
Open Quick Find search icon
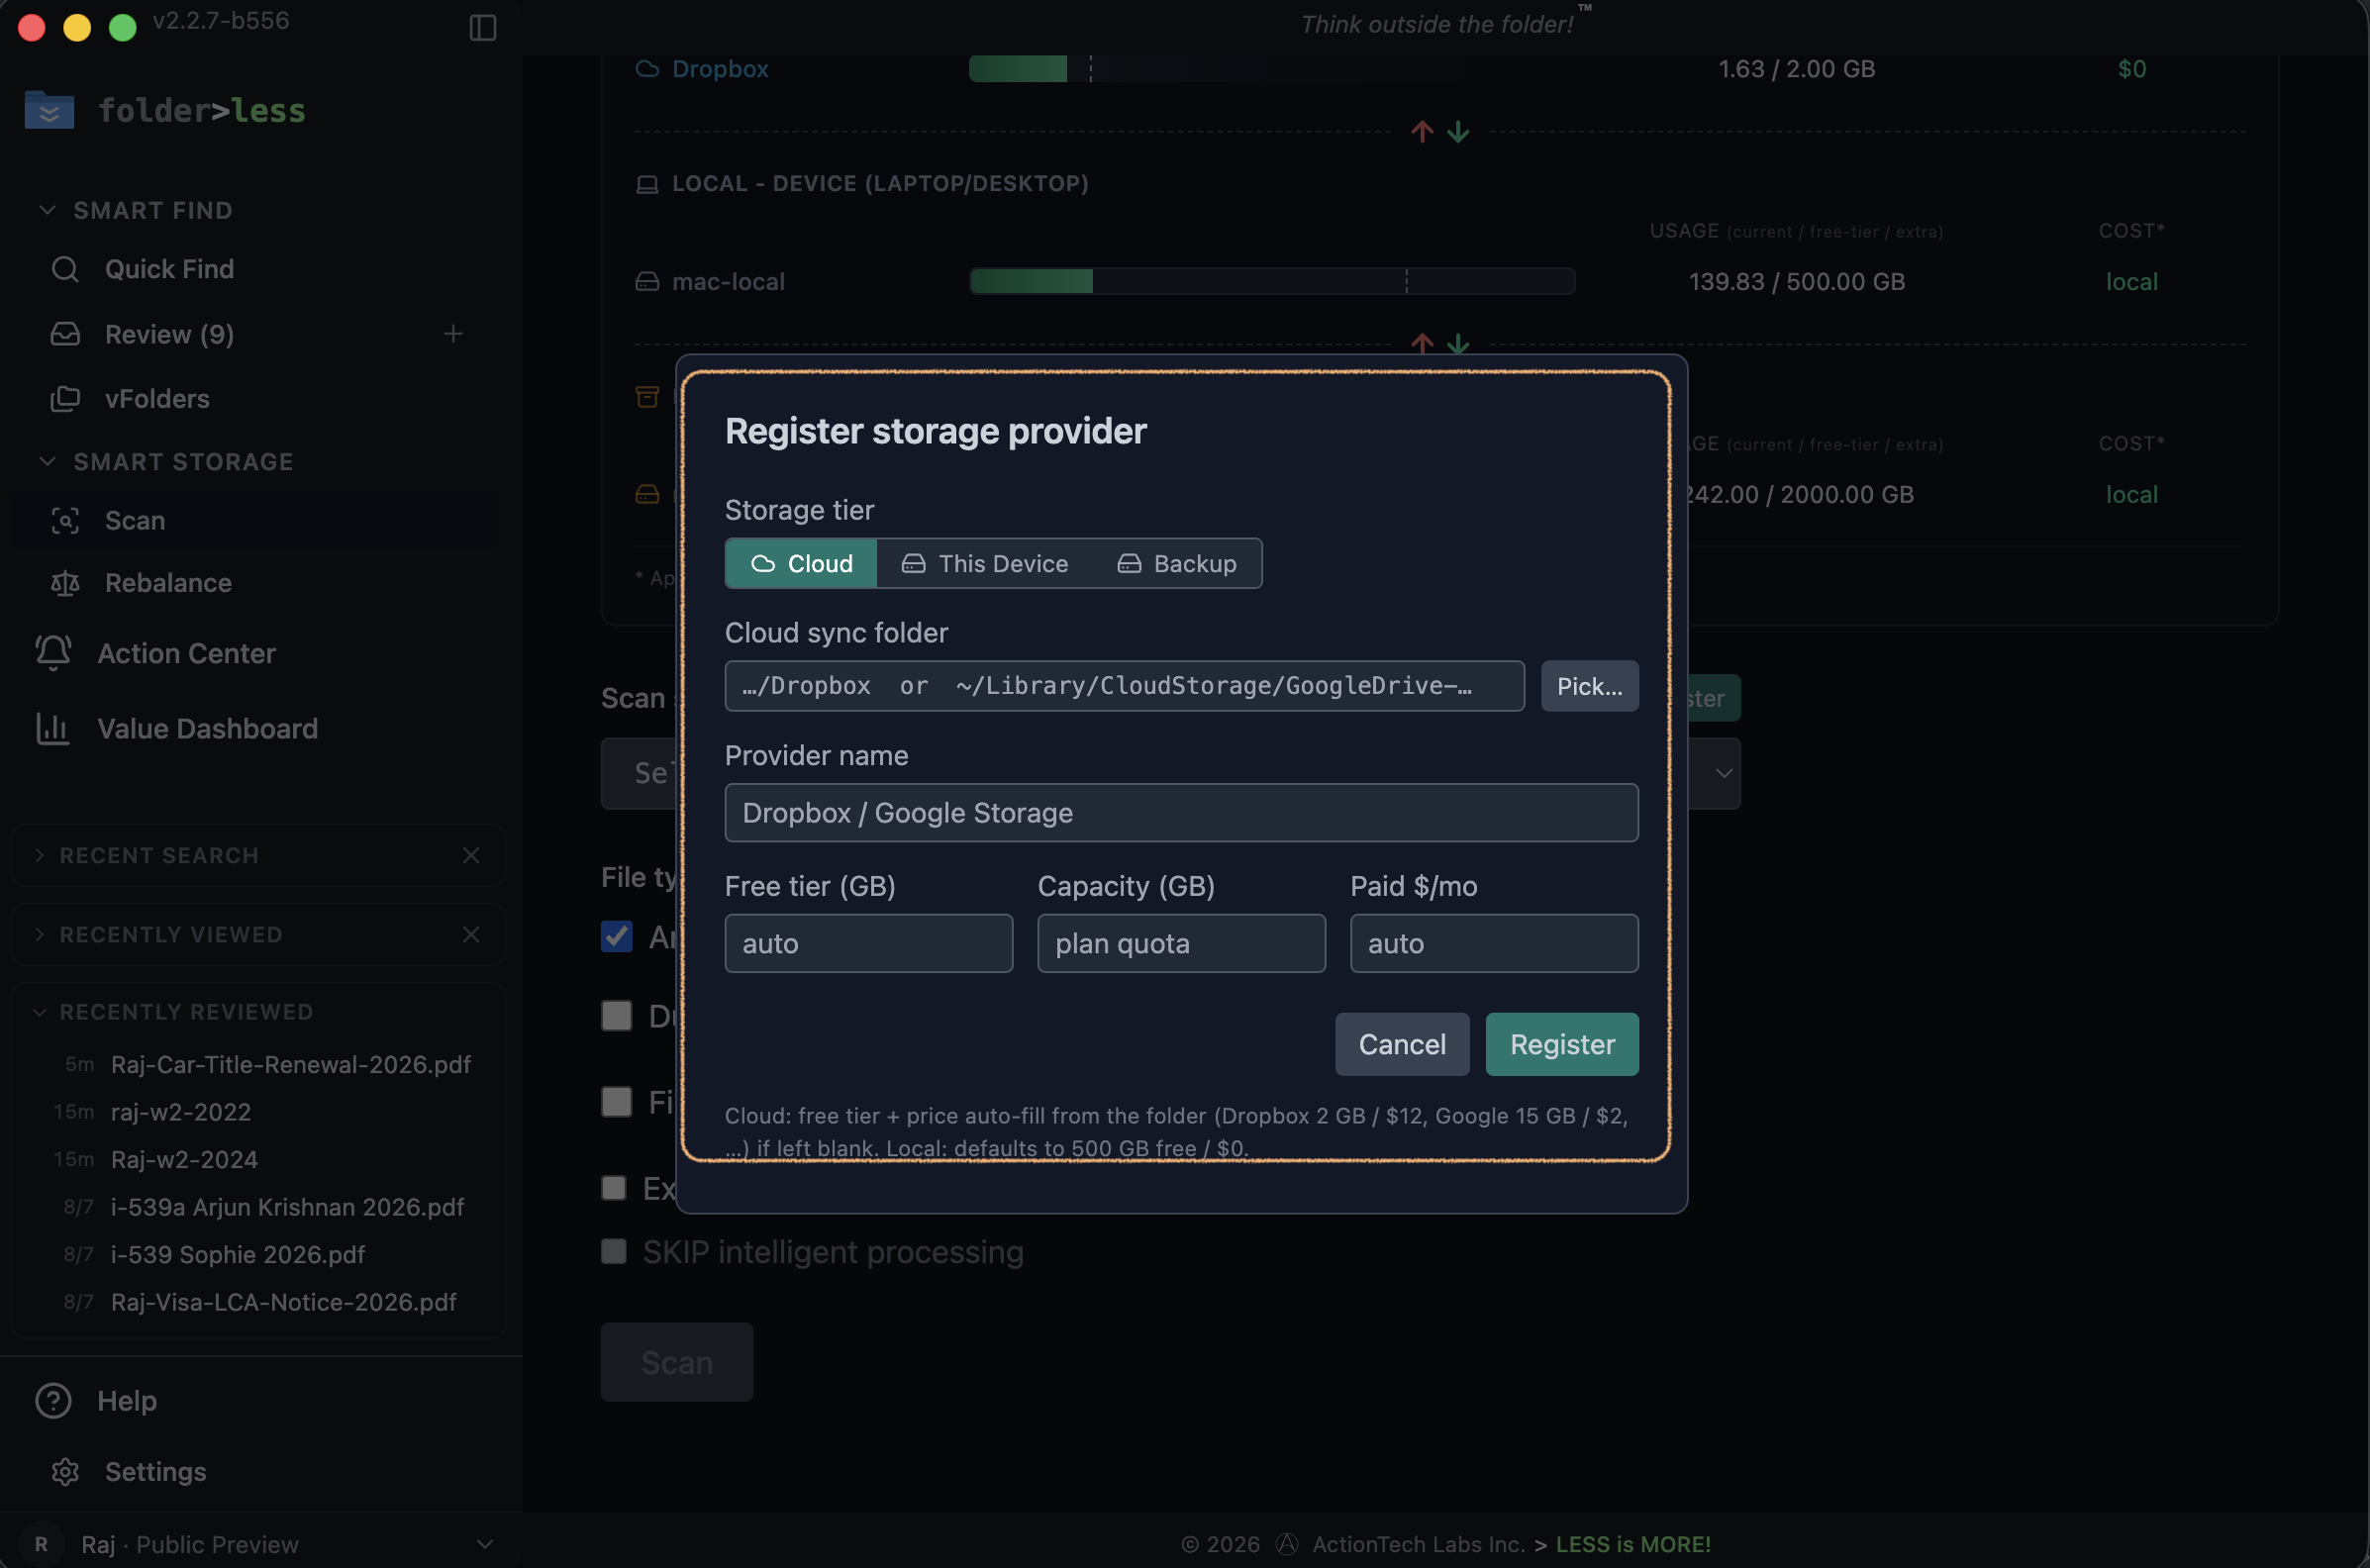[65, 269]
